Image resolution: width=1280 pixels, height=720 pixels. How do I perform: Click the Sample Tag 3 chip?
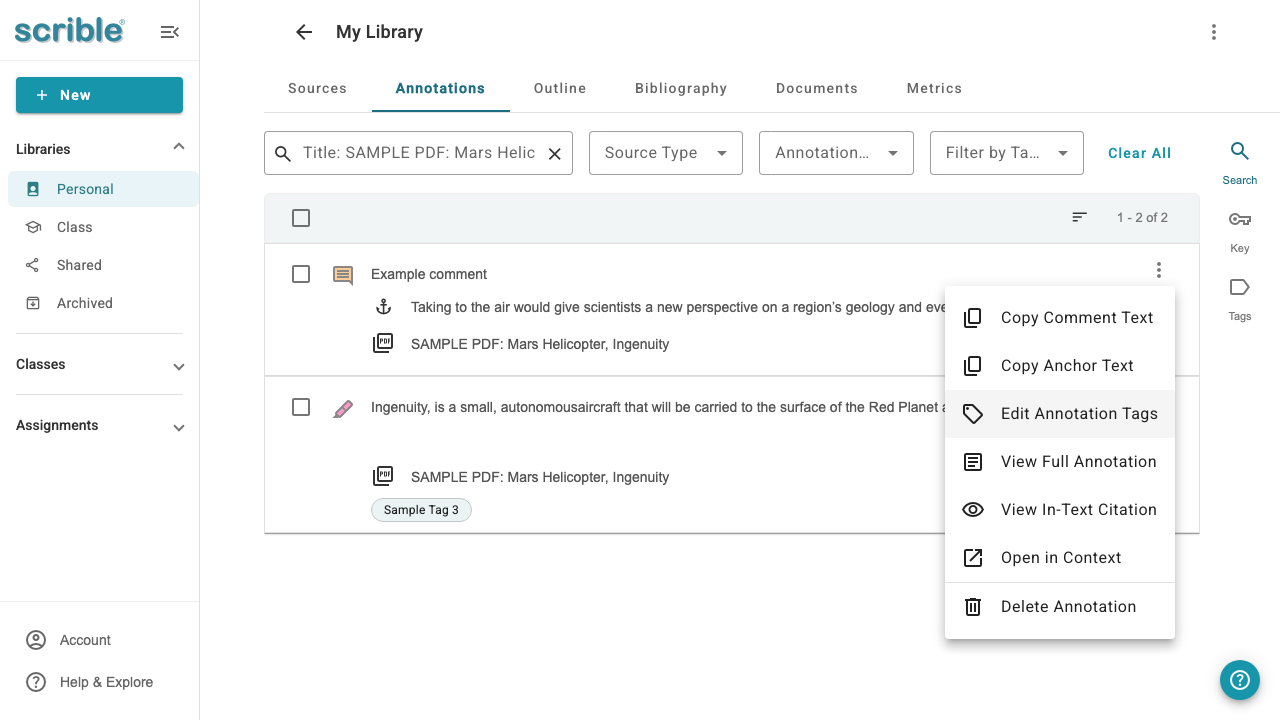[x=421, y=510]
